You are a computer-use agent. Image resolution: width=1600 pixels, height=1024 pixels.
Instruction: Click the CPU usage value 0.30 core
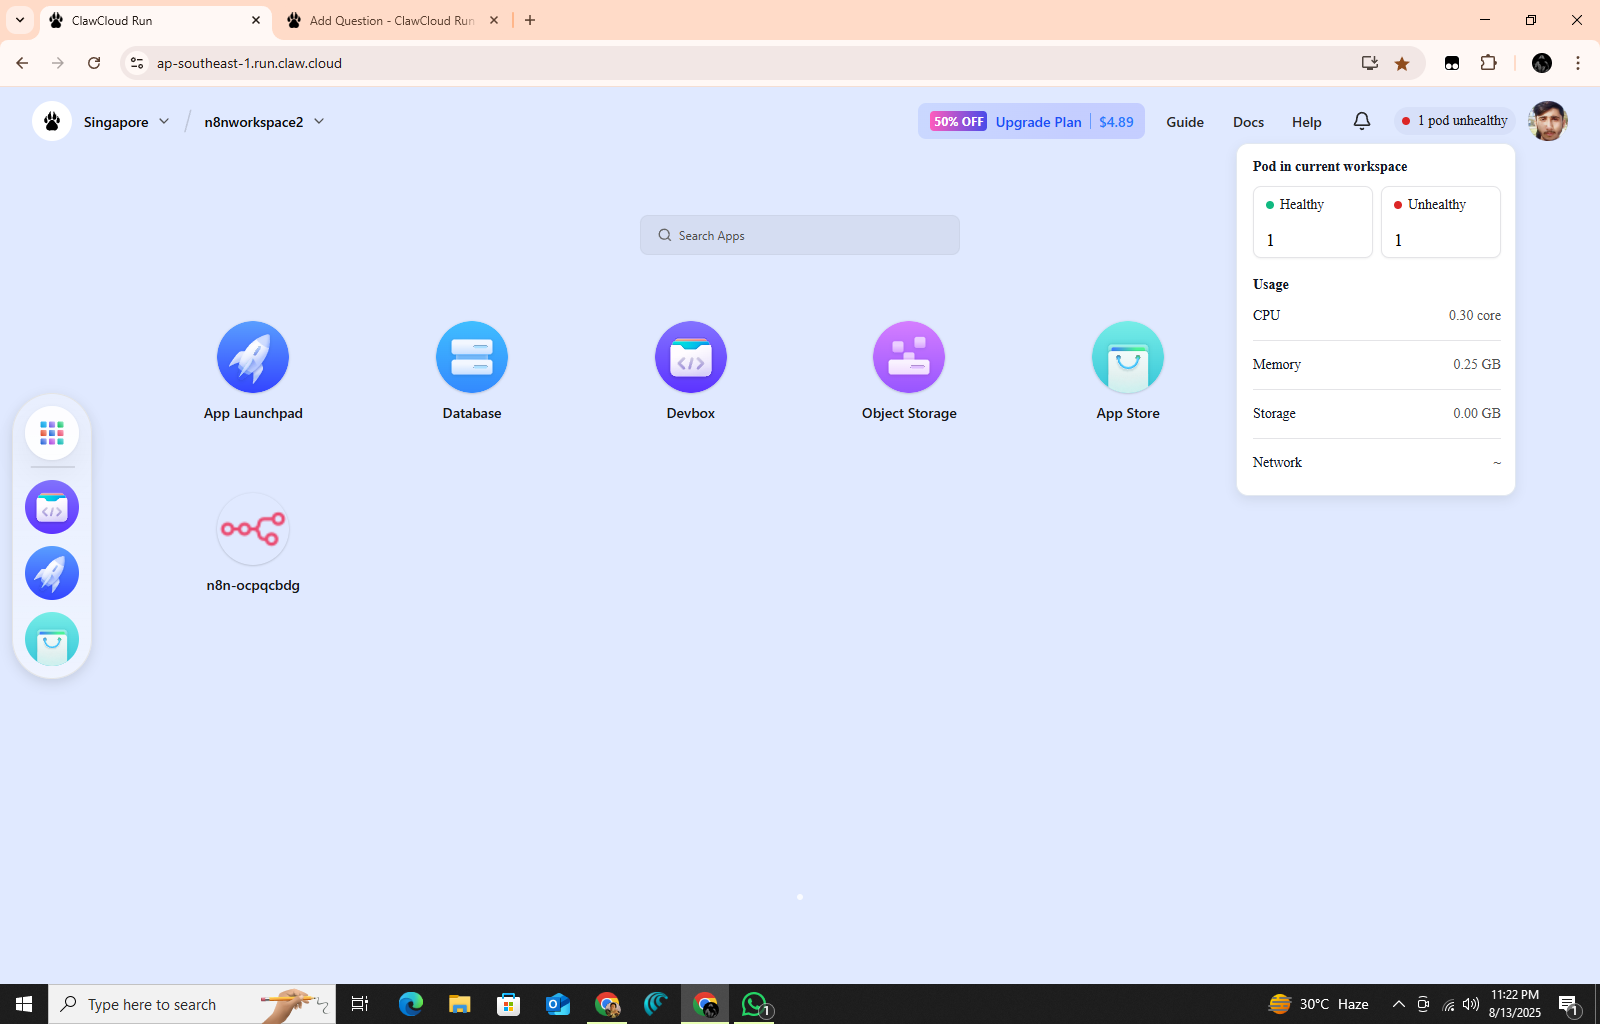click(x=1475, y=315)
